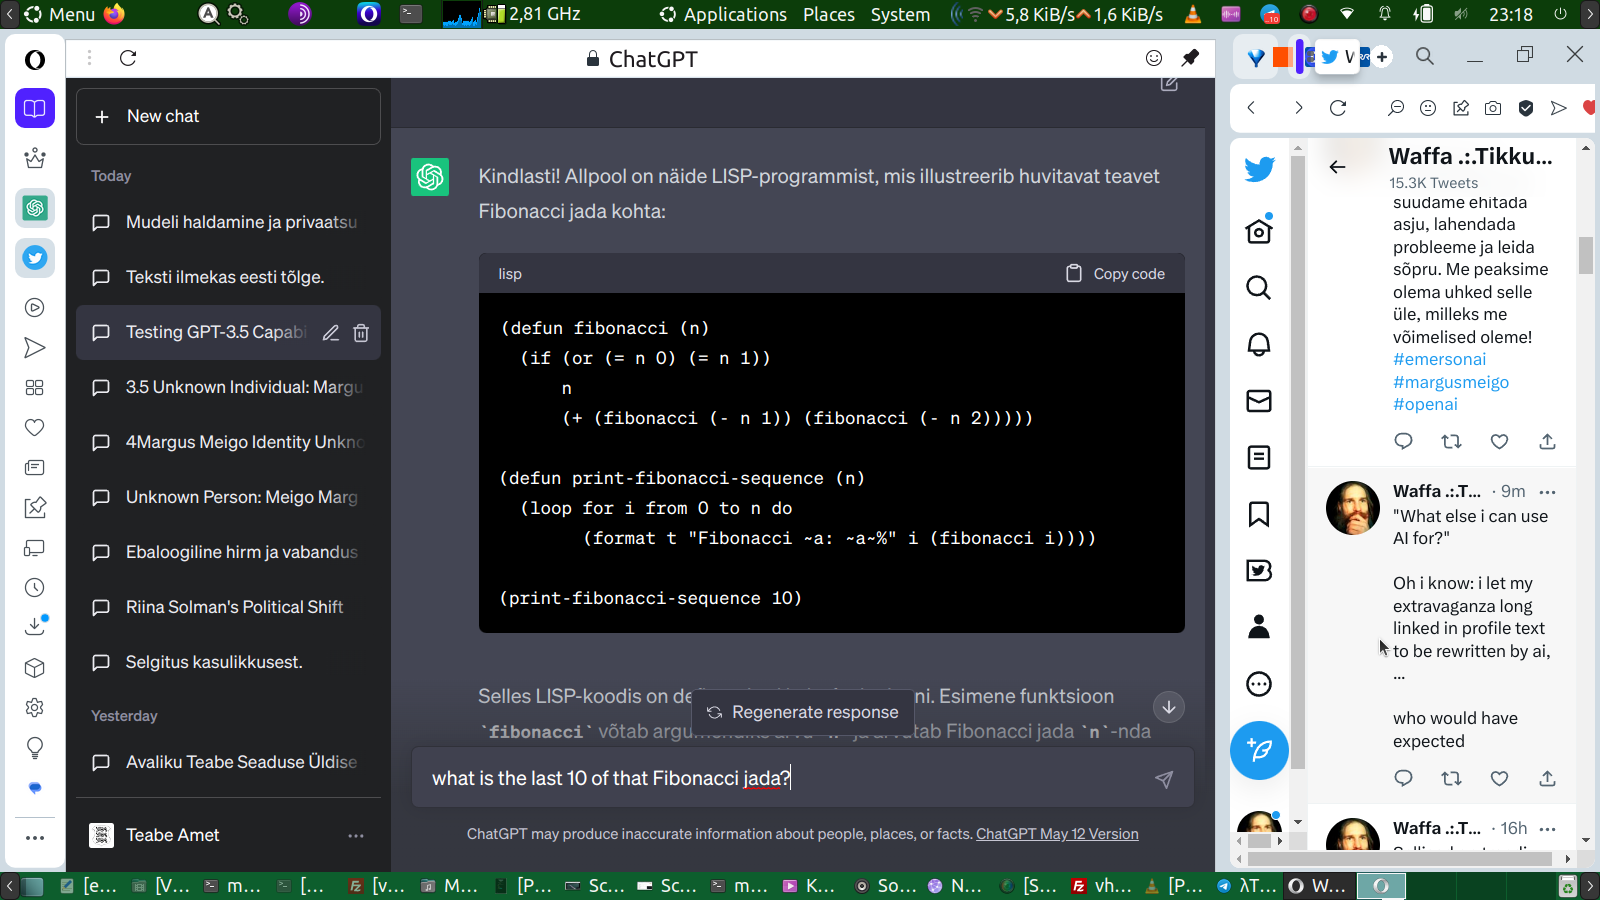1600x900 pixels.
Task: Open Downloads icon in Opera sidebar
Action: [35, 627]
